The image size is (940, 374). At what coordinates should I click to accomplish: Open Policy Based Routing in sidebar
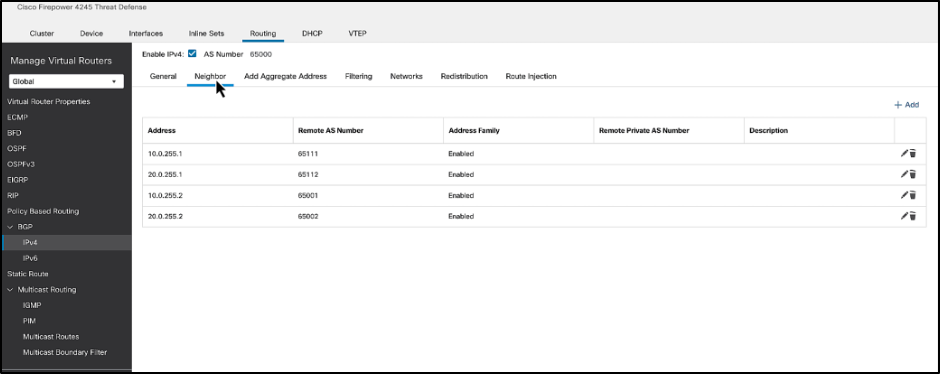(43, 211)
